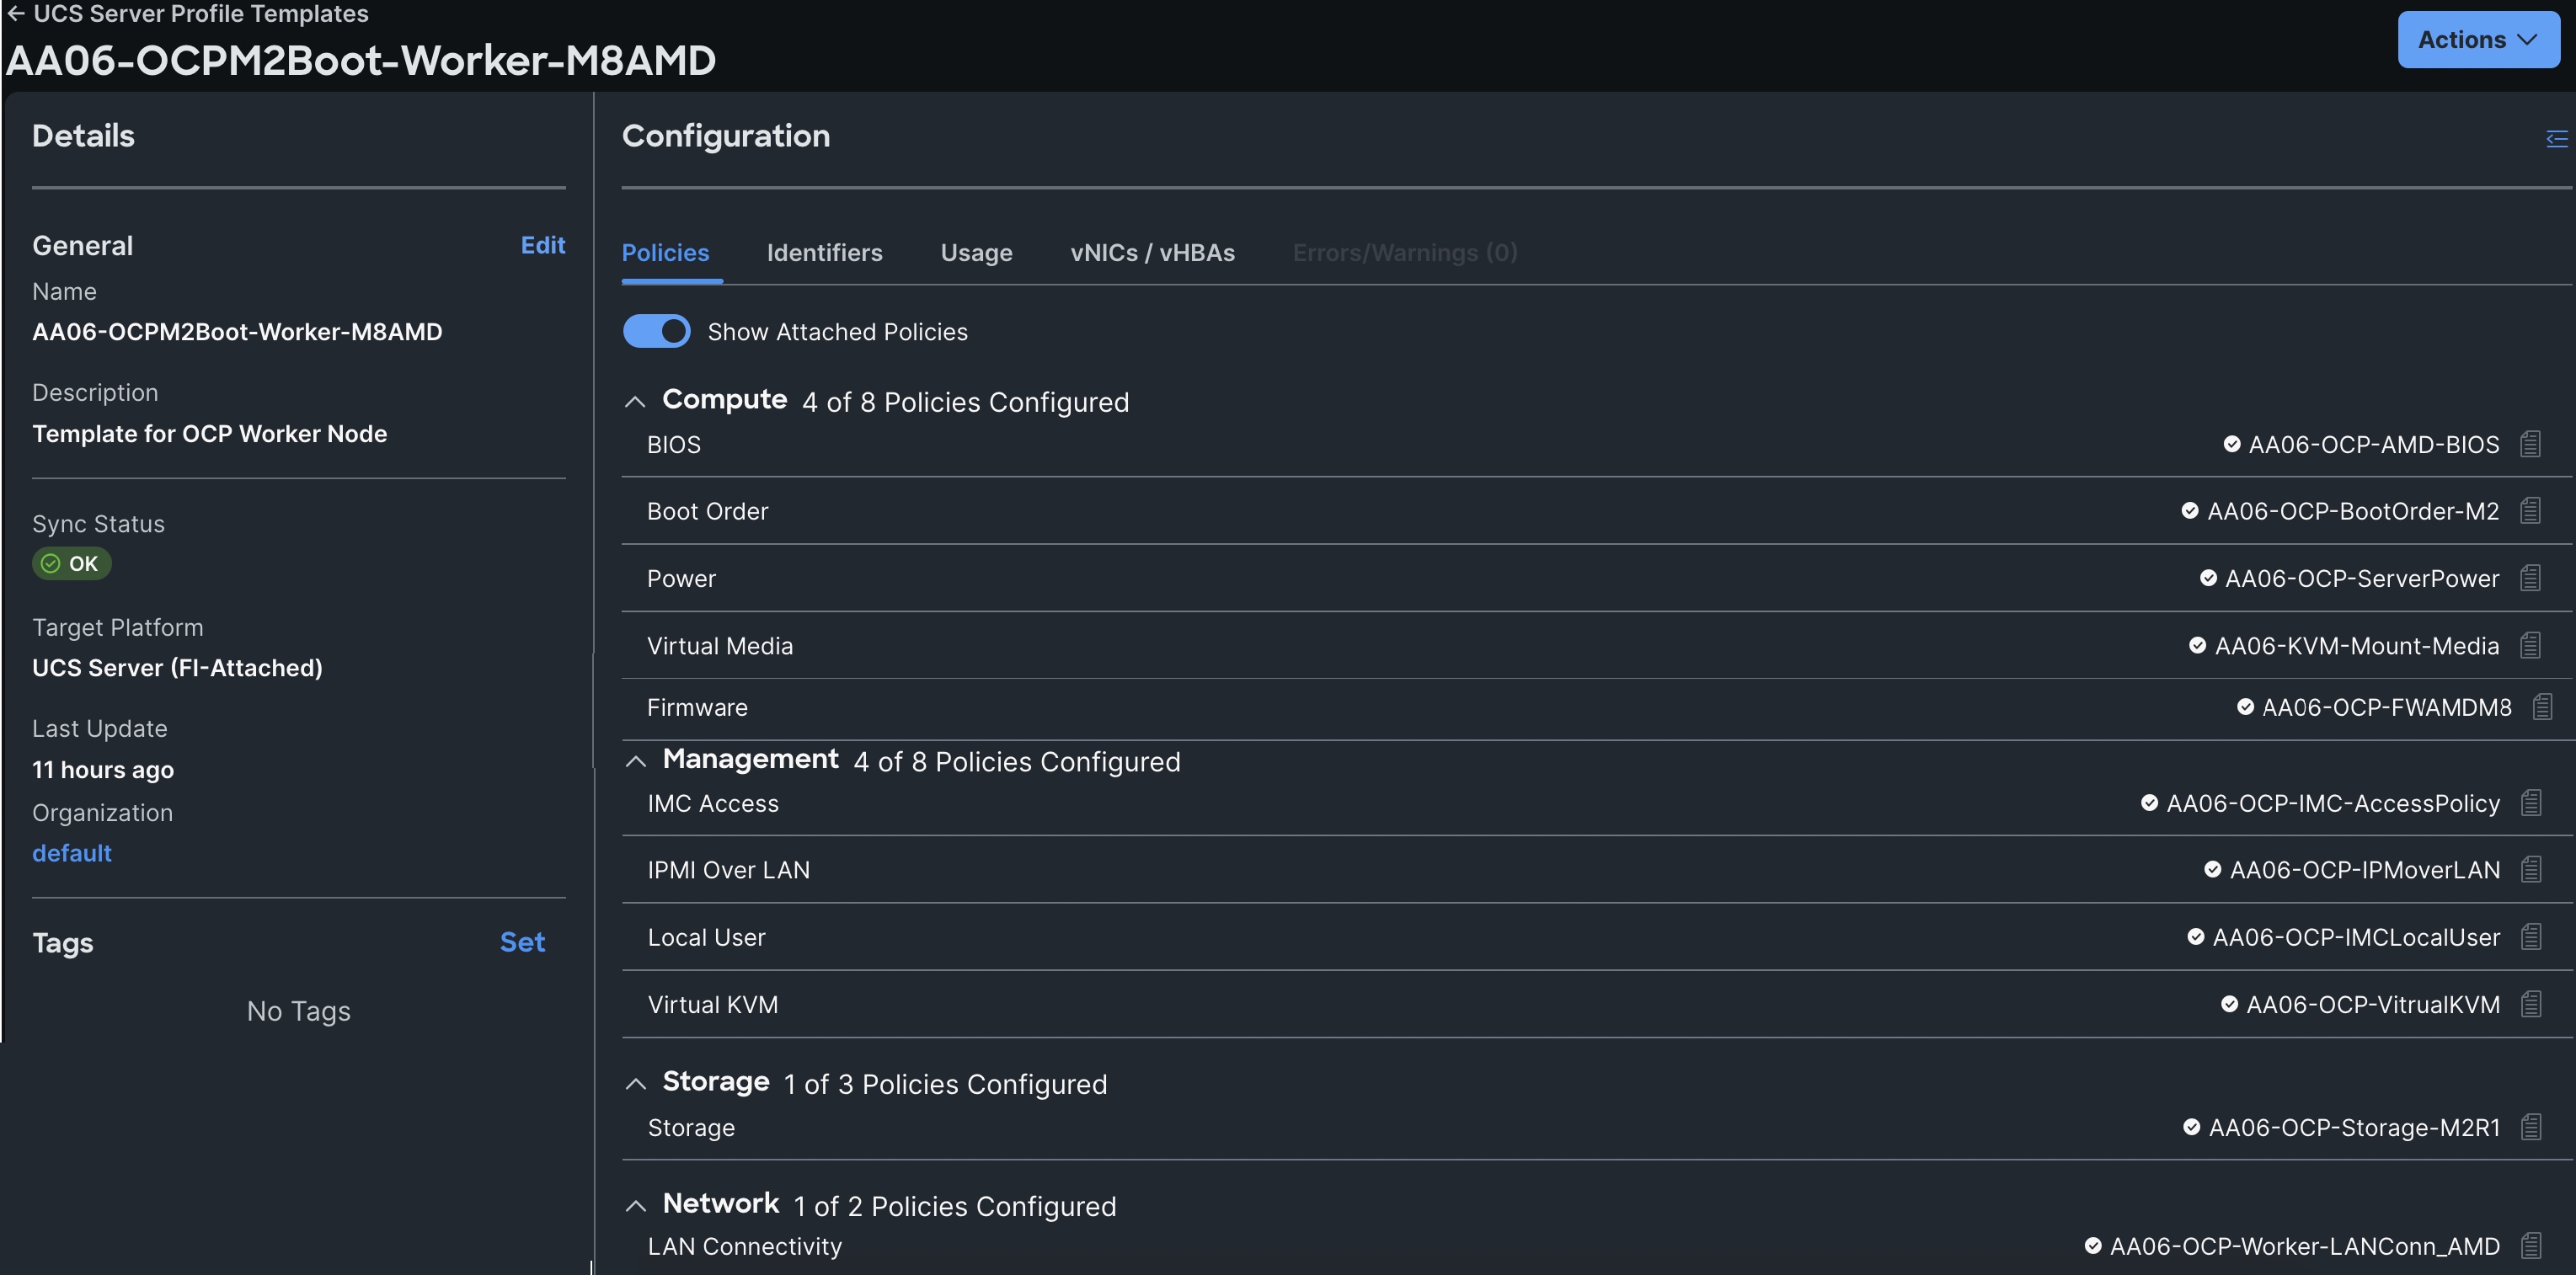2576x1275 pixels.
Task: Click Edit in the General section
Action: click(542, 245)
